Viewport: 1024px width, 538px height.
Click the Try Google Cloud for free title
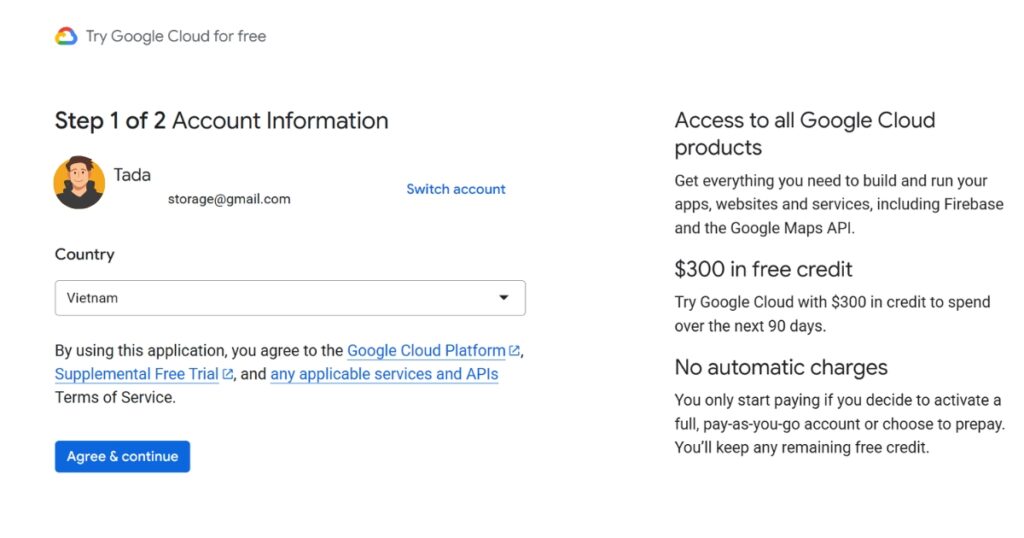(176, 37)
